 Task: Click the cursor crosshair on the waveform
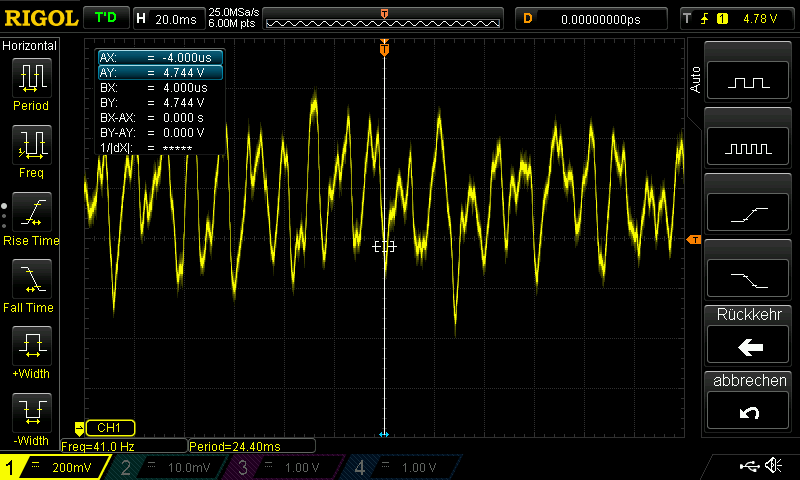click(384, 247)
